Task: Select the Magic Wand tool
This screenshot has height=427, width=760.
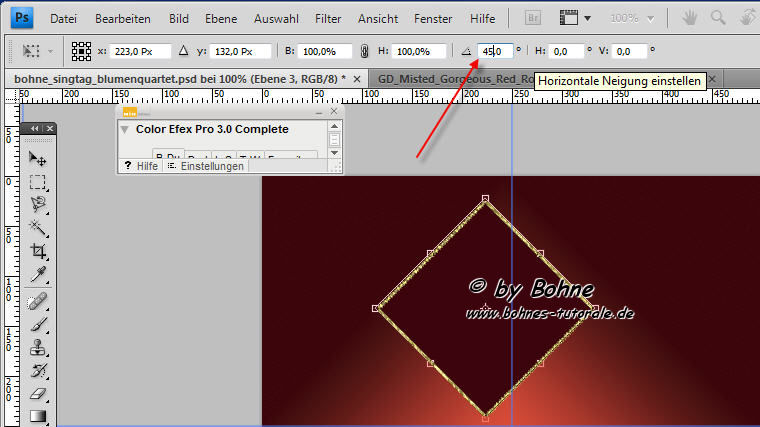Action: [x=38, y=228]
